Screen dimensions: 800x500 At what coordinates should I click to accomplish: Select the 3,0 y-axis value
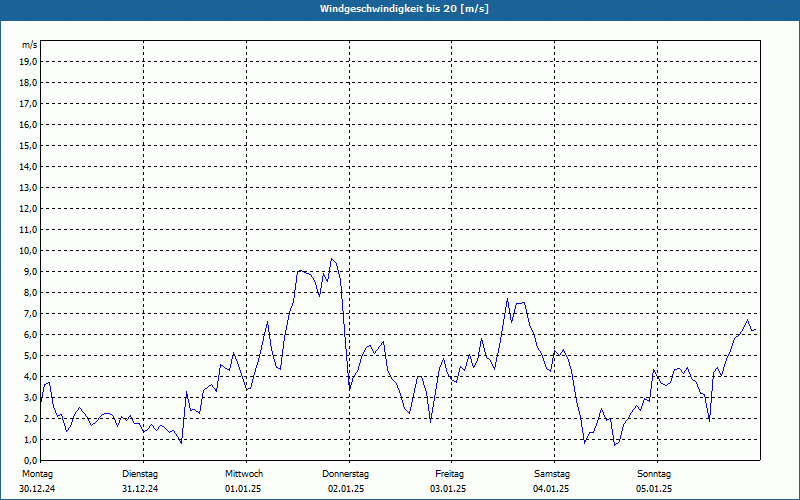pos(30,397)
